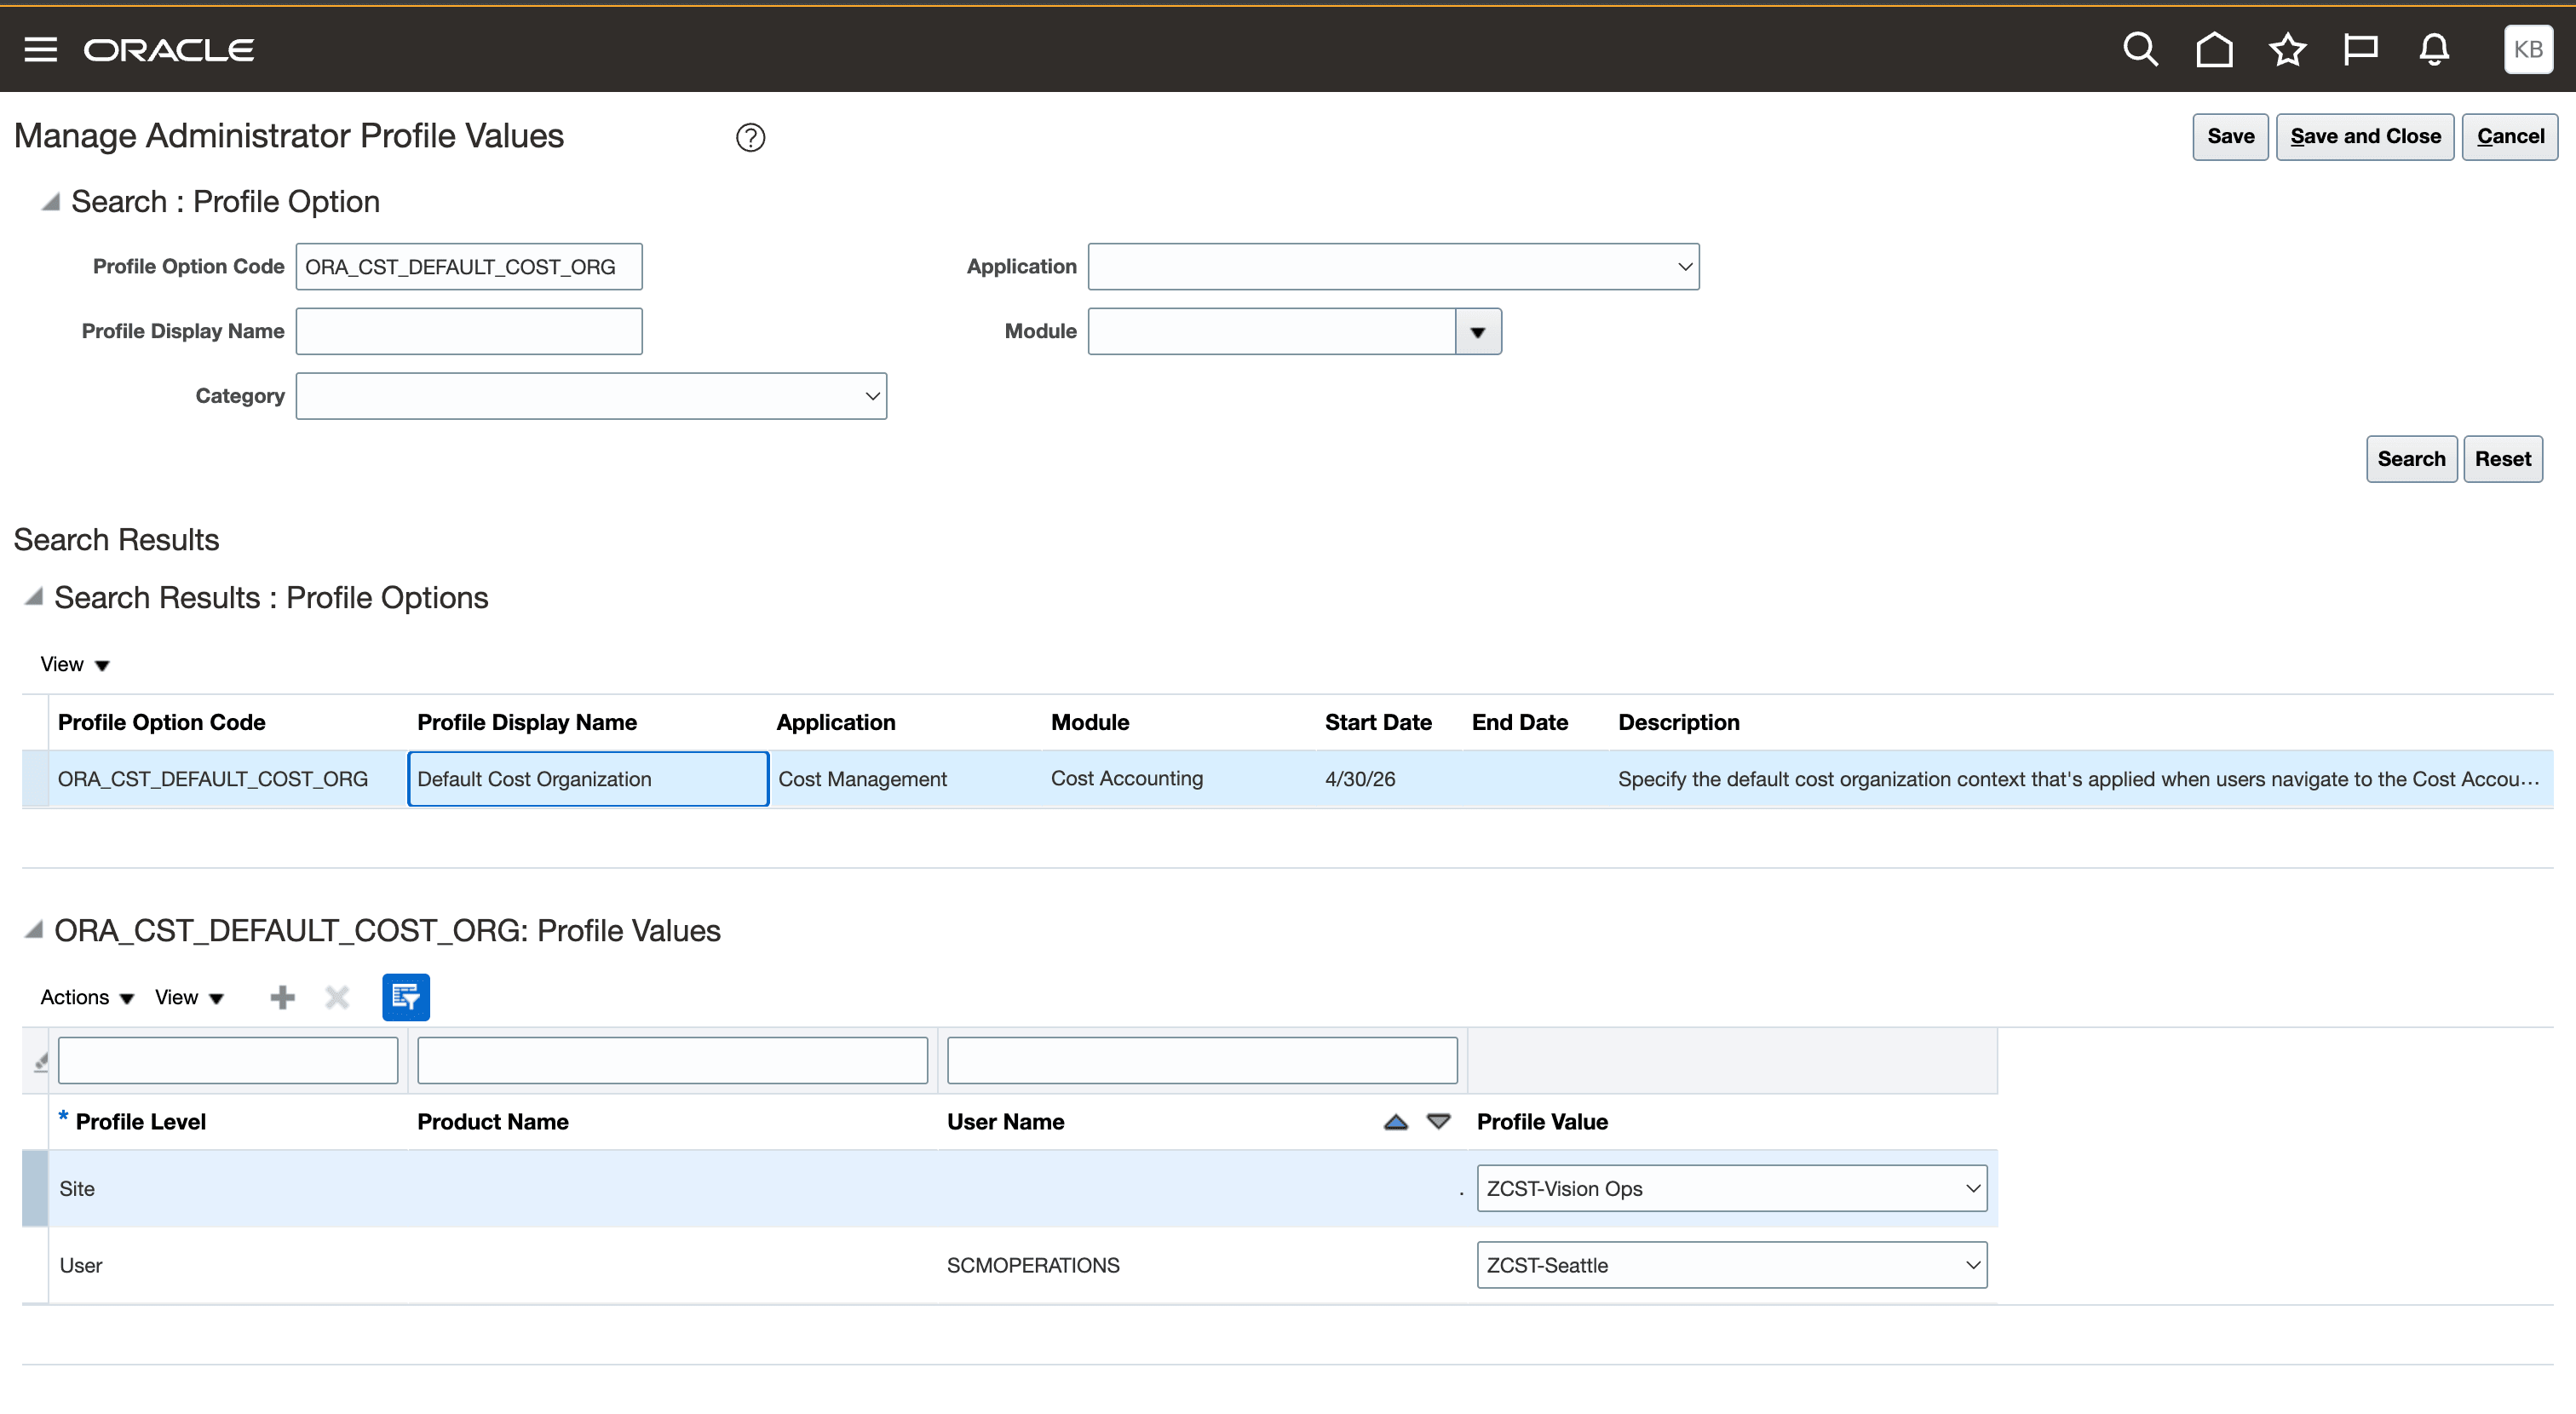Open Favorites star icon
Viewport: 2576px width, 1414px height.
(2287, 49)
